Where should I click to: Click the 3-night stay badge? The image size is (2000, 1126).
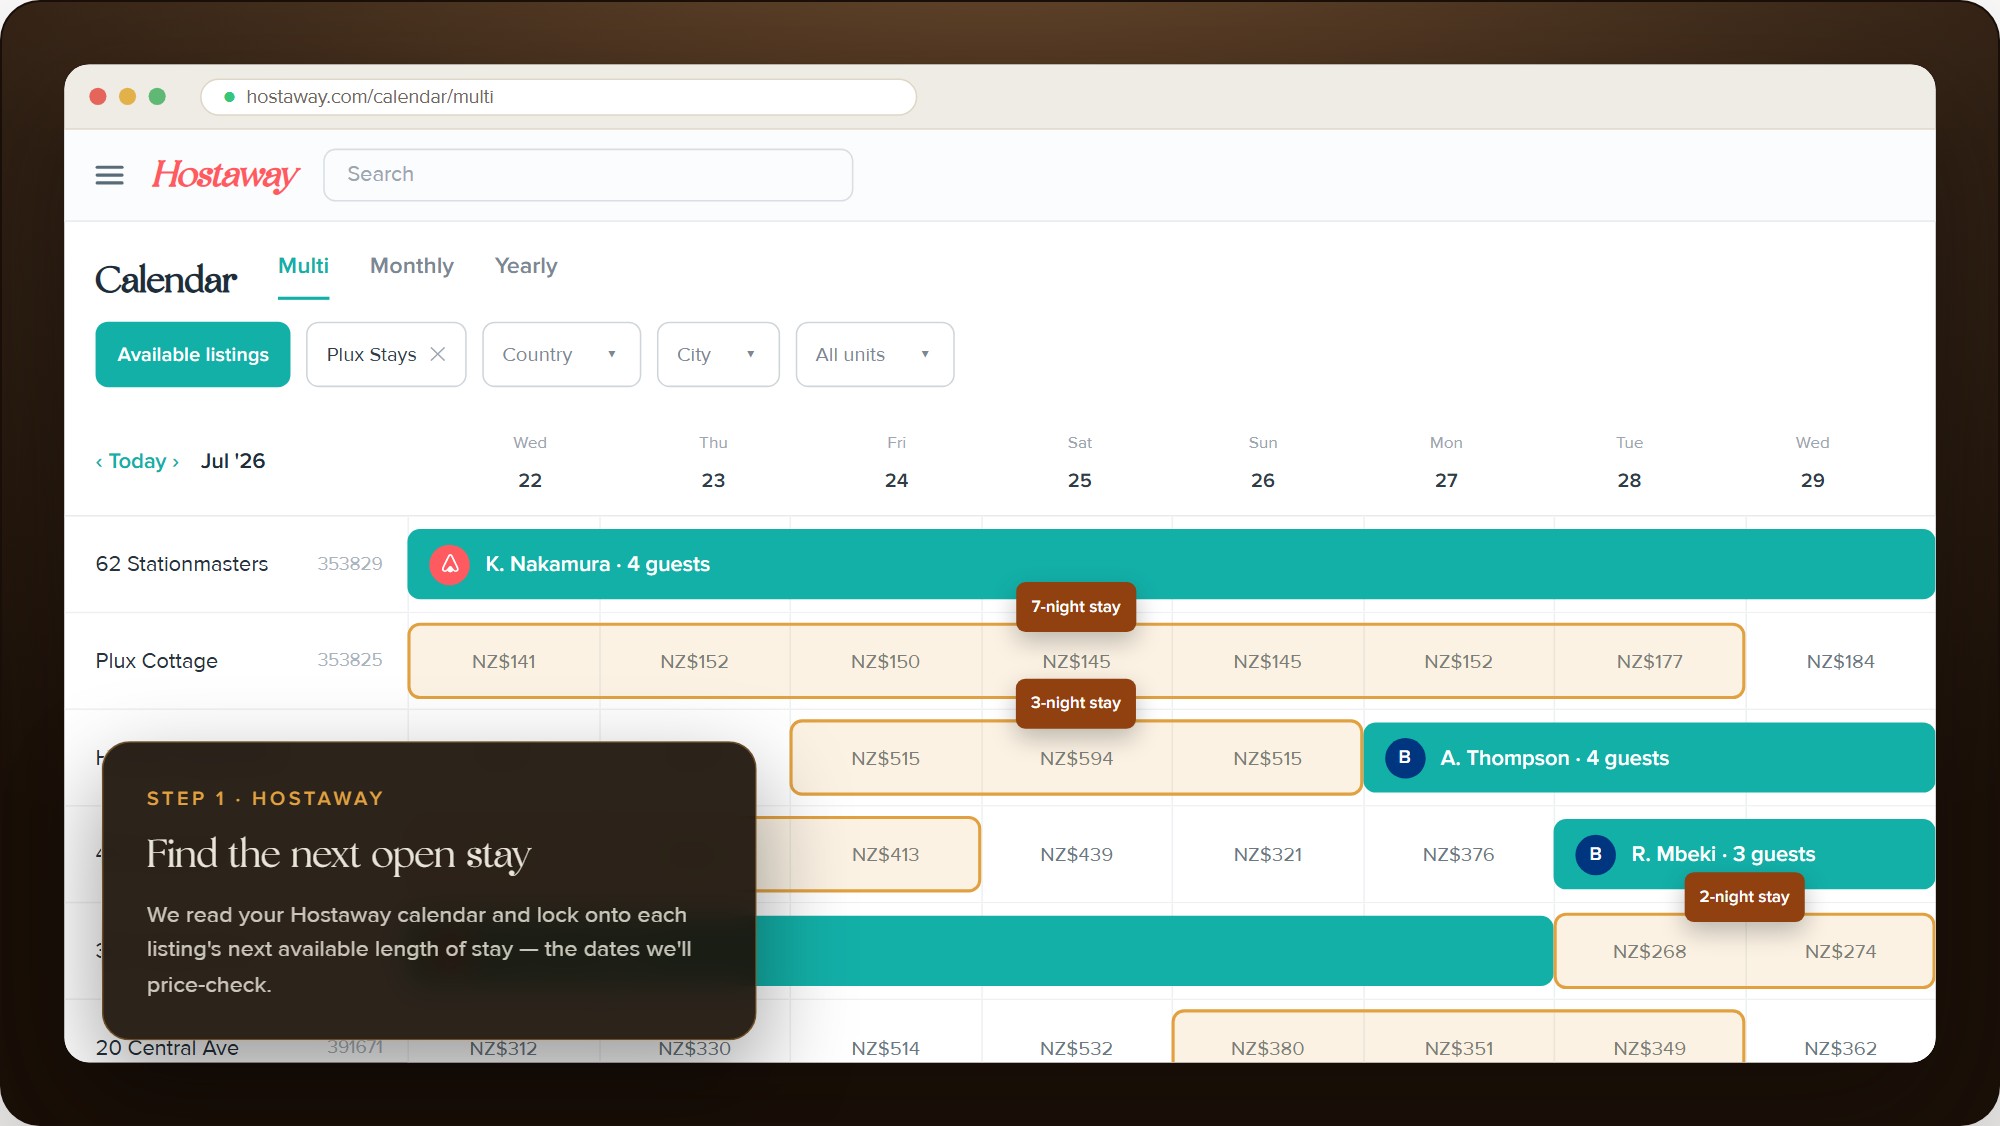point(1076,703)
